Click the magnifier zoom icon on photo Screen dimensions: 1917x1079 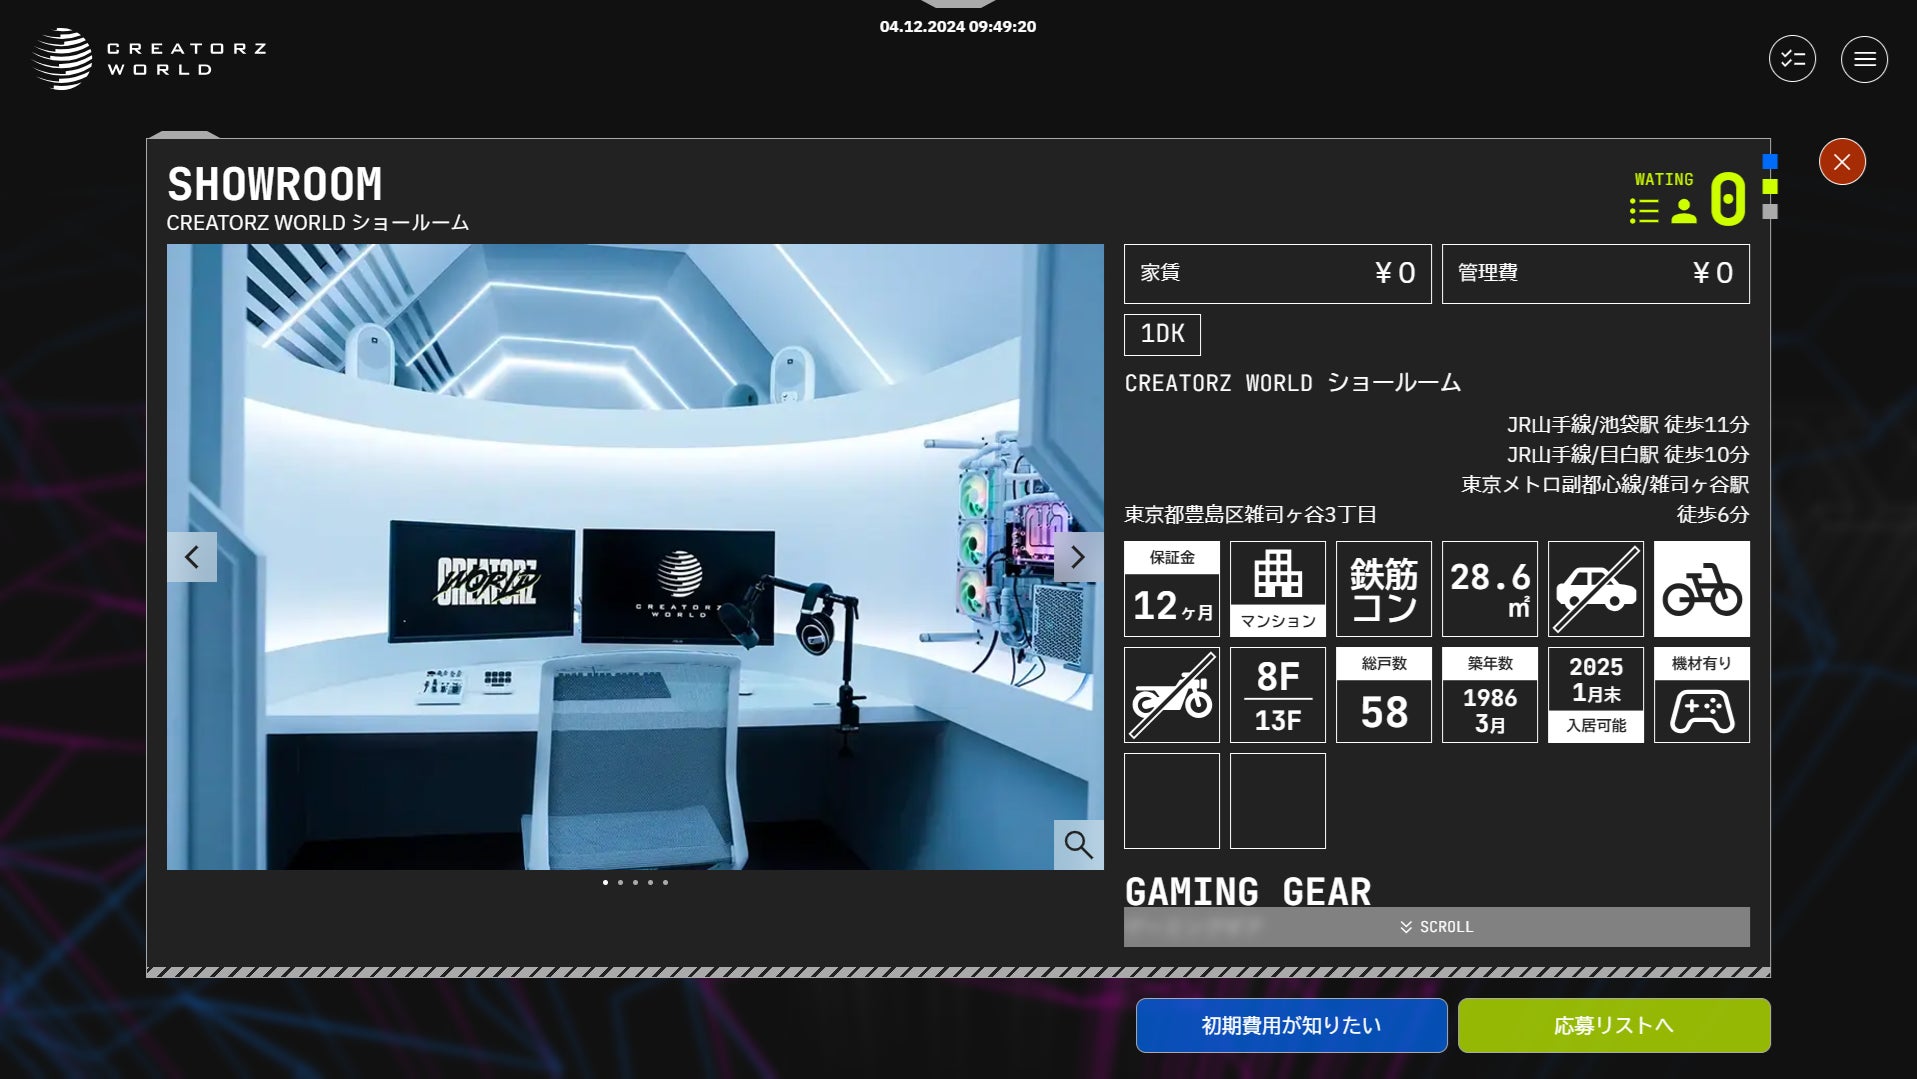[1078, 845]
